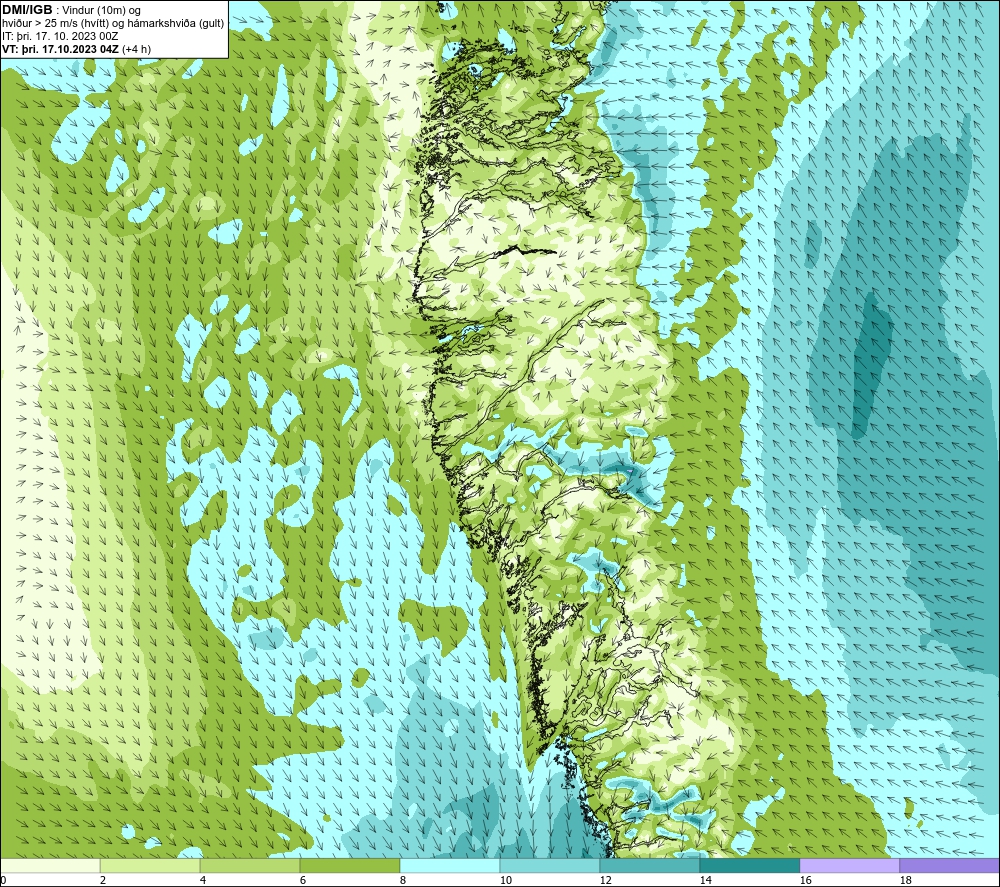Click the legend scale value 10
This screenshot has height=887, width=1000.
tap(506, 881)
